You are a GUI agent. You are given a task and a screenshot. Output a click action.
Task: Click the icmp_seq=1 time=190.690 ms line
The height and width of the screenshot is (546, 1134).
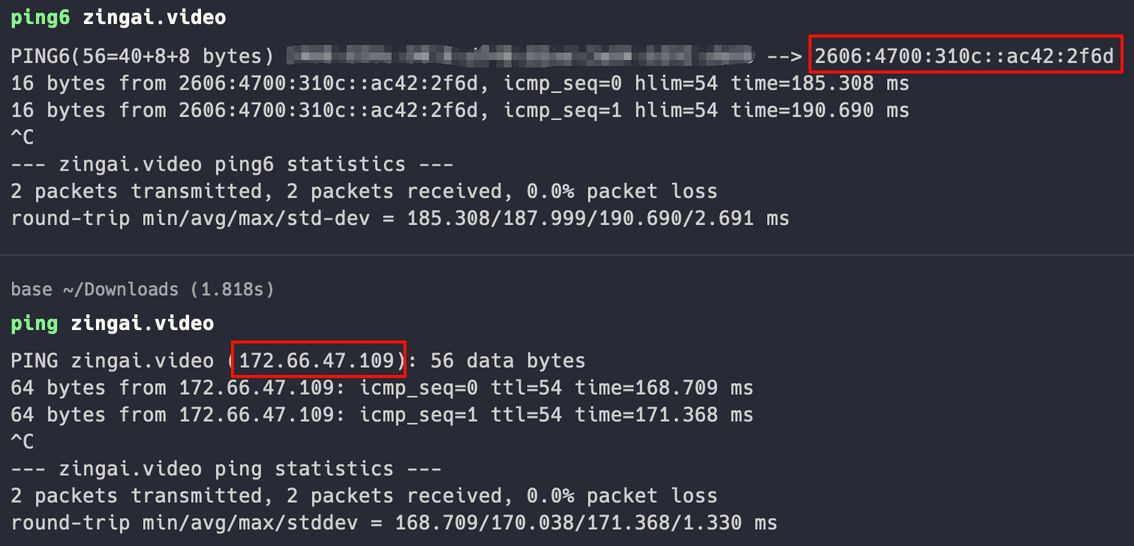pyautogui.click(x=460, y=110)
